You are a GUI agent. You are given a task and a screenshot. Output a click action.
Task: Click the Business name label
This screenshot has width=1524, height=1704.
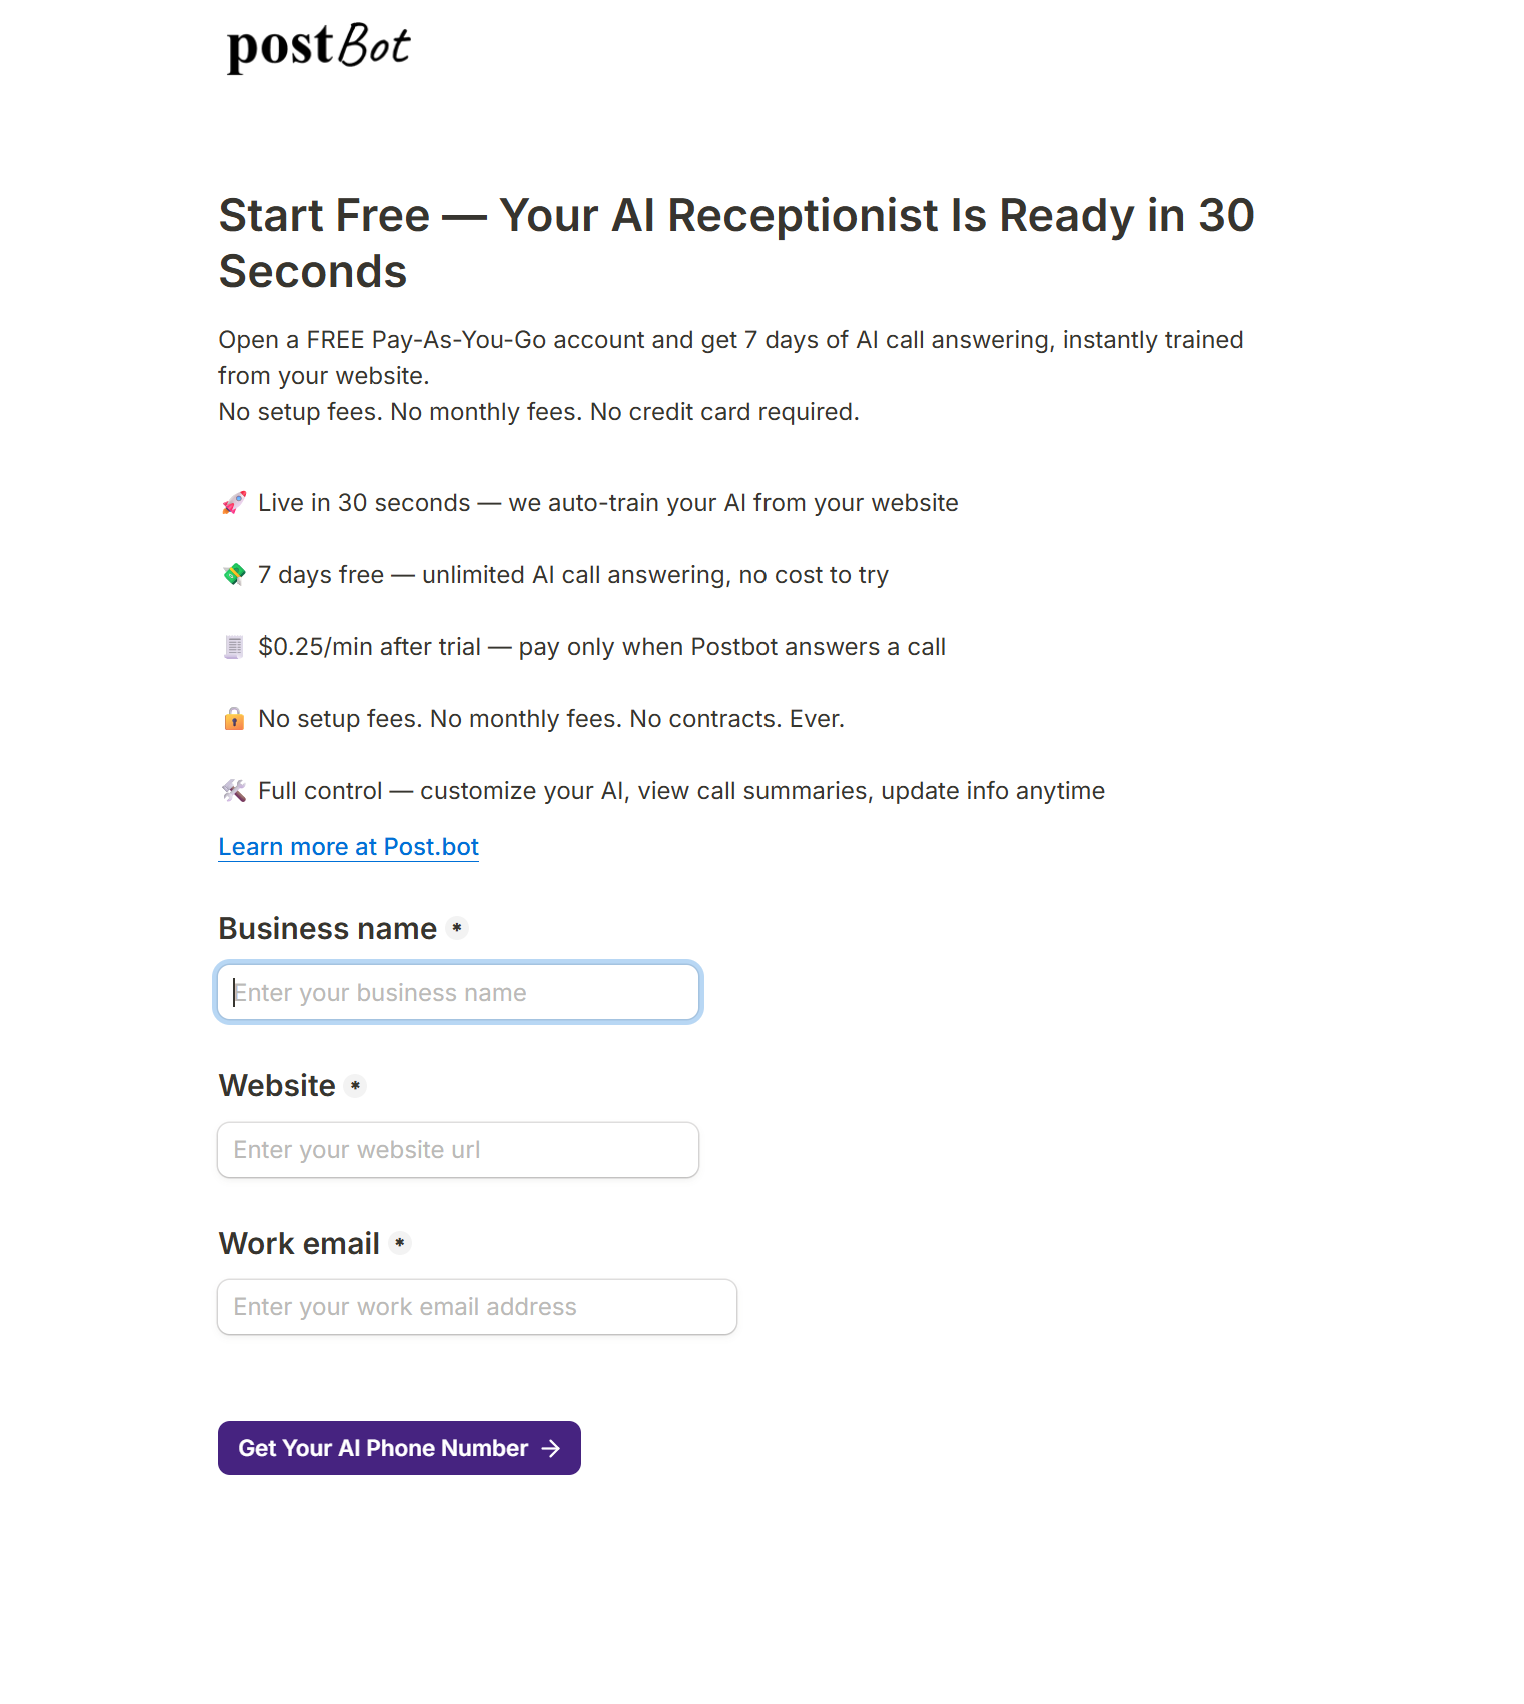(327, 929)
